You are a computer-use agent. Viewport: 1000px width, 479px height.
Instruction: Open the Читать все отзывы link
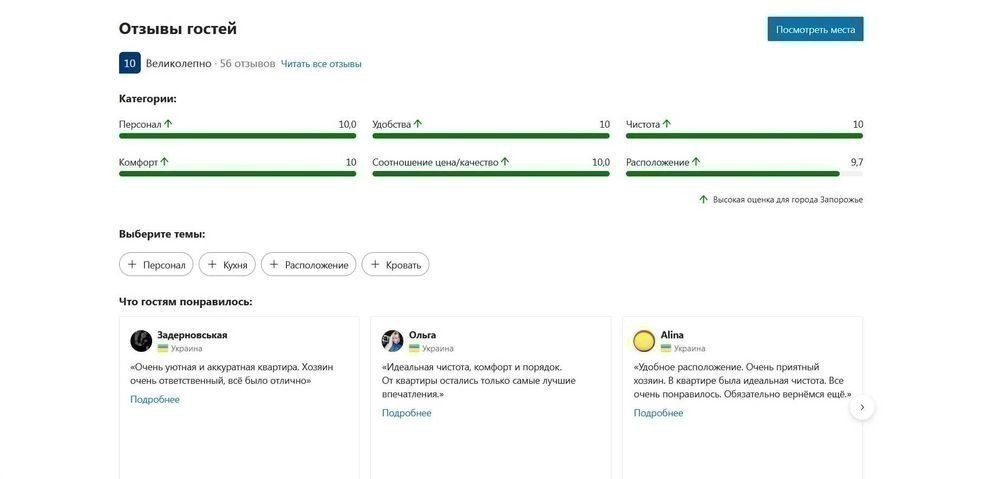coord(321,64)
